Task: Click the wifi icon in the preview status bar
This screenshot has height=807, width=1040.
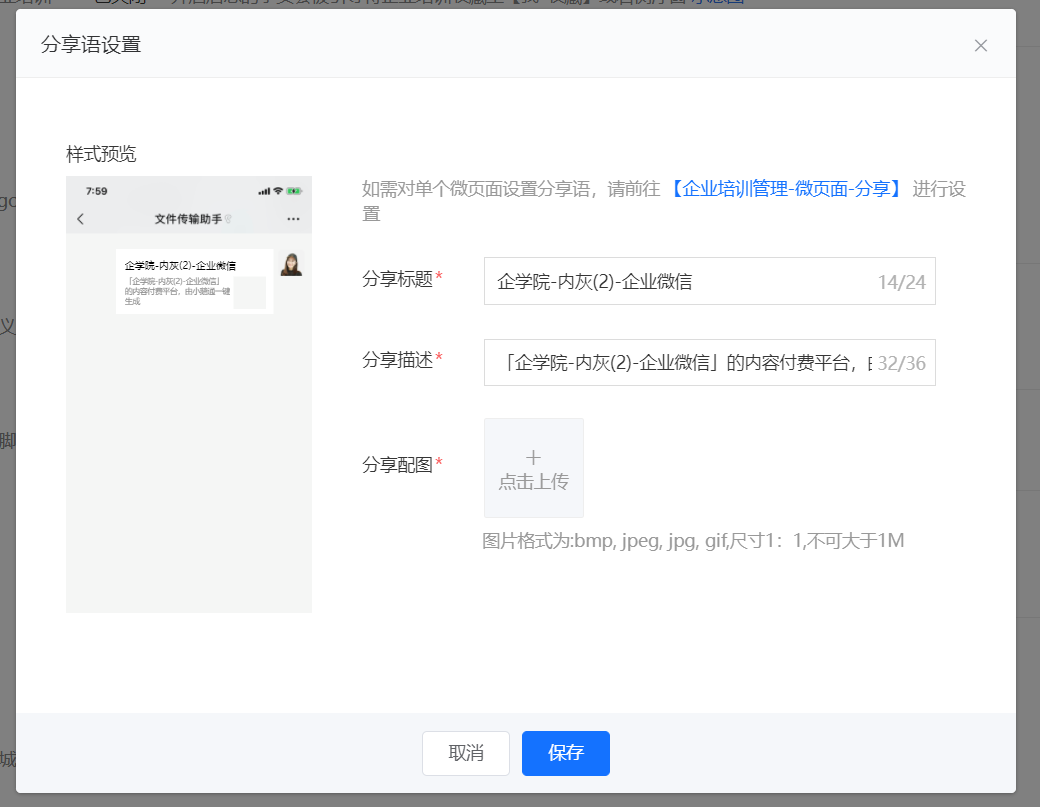Action: point(278,191)
